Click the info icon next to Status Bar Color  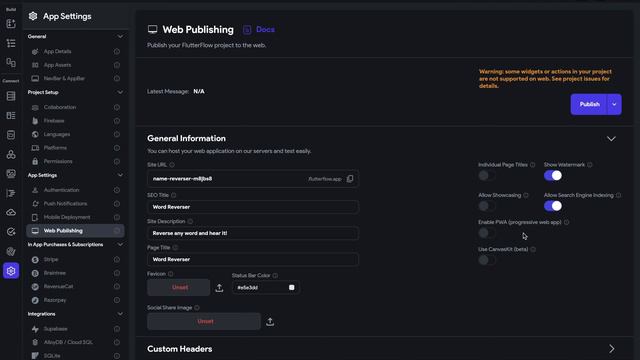point(275,276)
